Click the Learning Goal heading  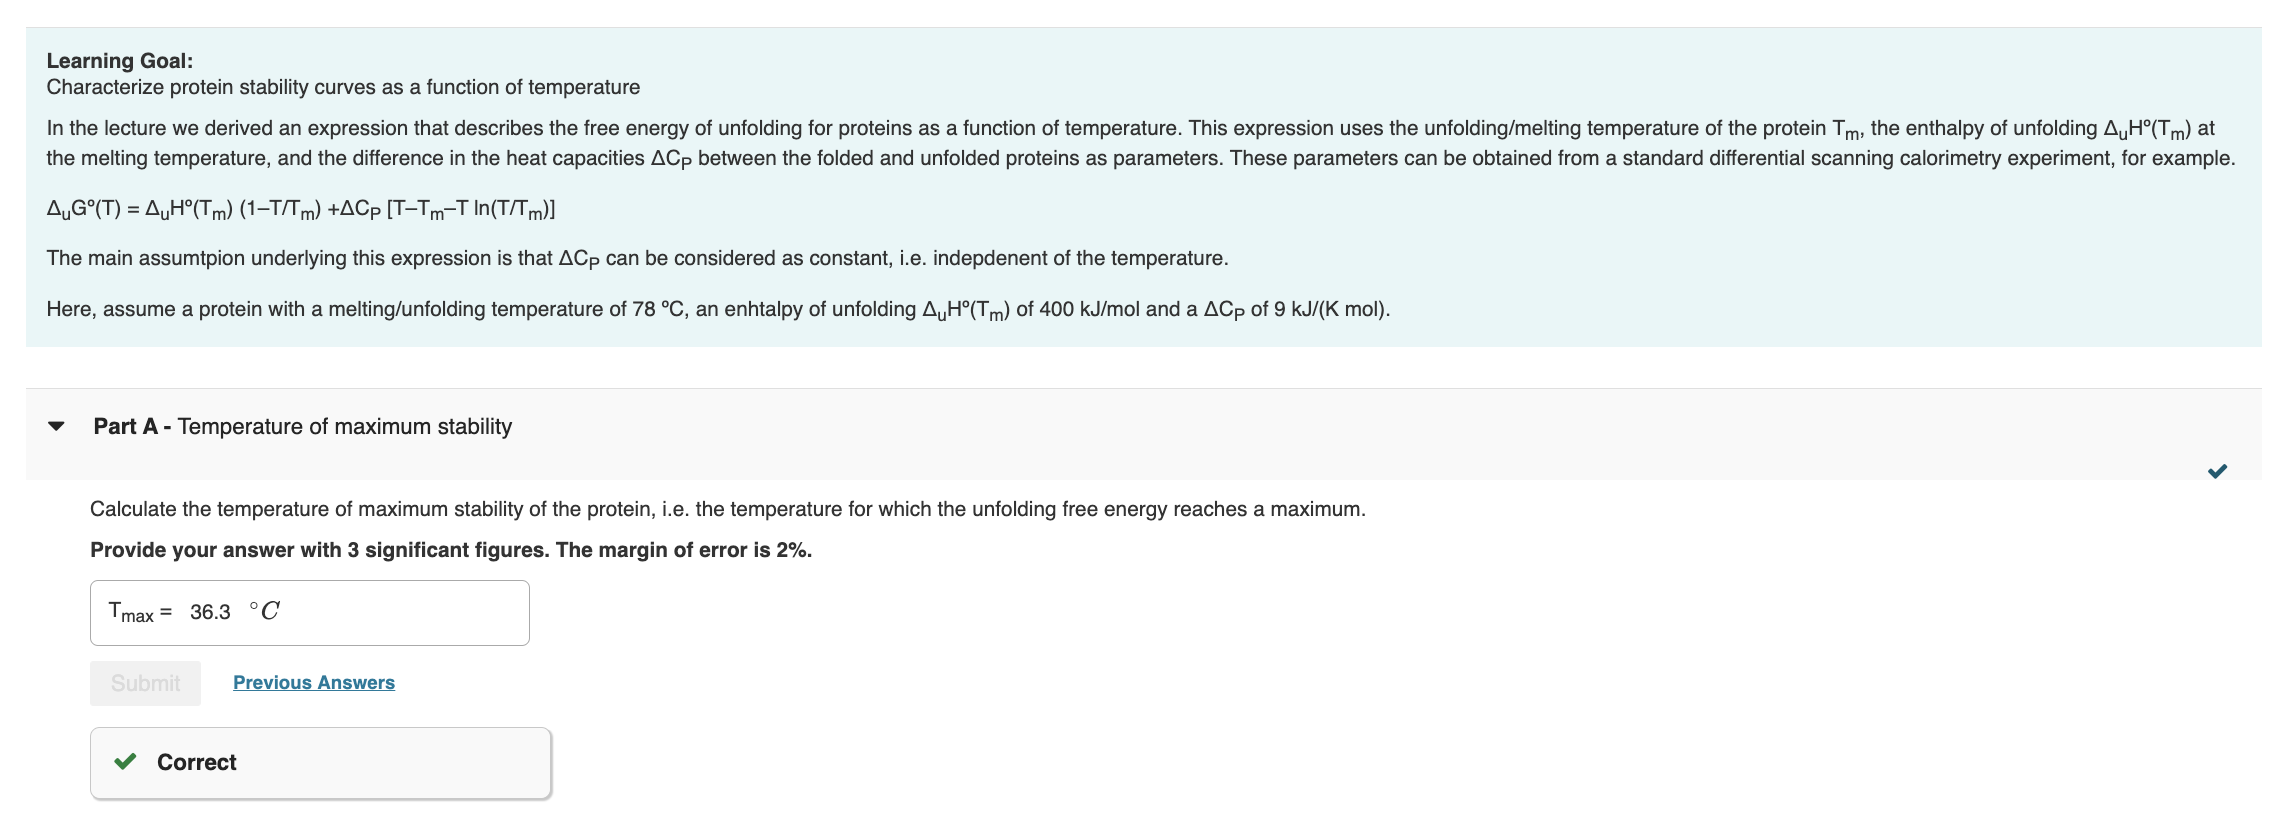point(117,60)
